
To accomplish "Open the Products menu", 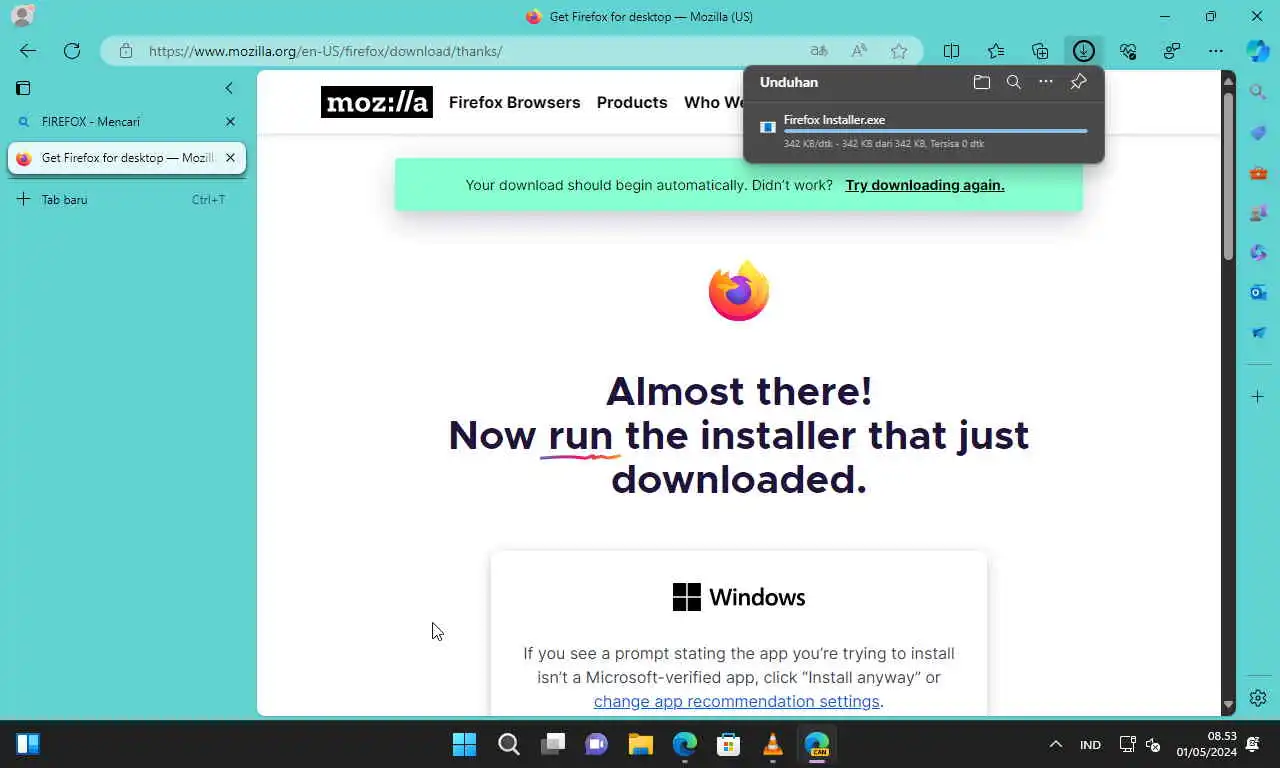I will (x=632, y=102).
